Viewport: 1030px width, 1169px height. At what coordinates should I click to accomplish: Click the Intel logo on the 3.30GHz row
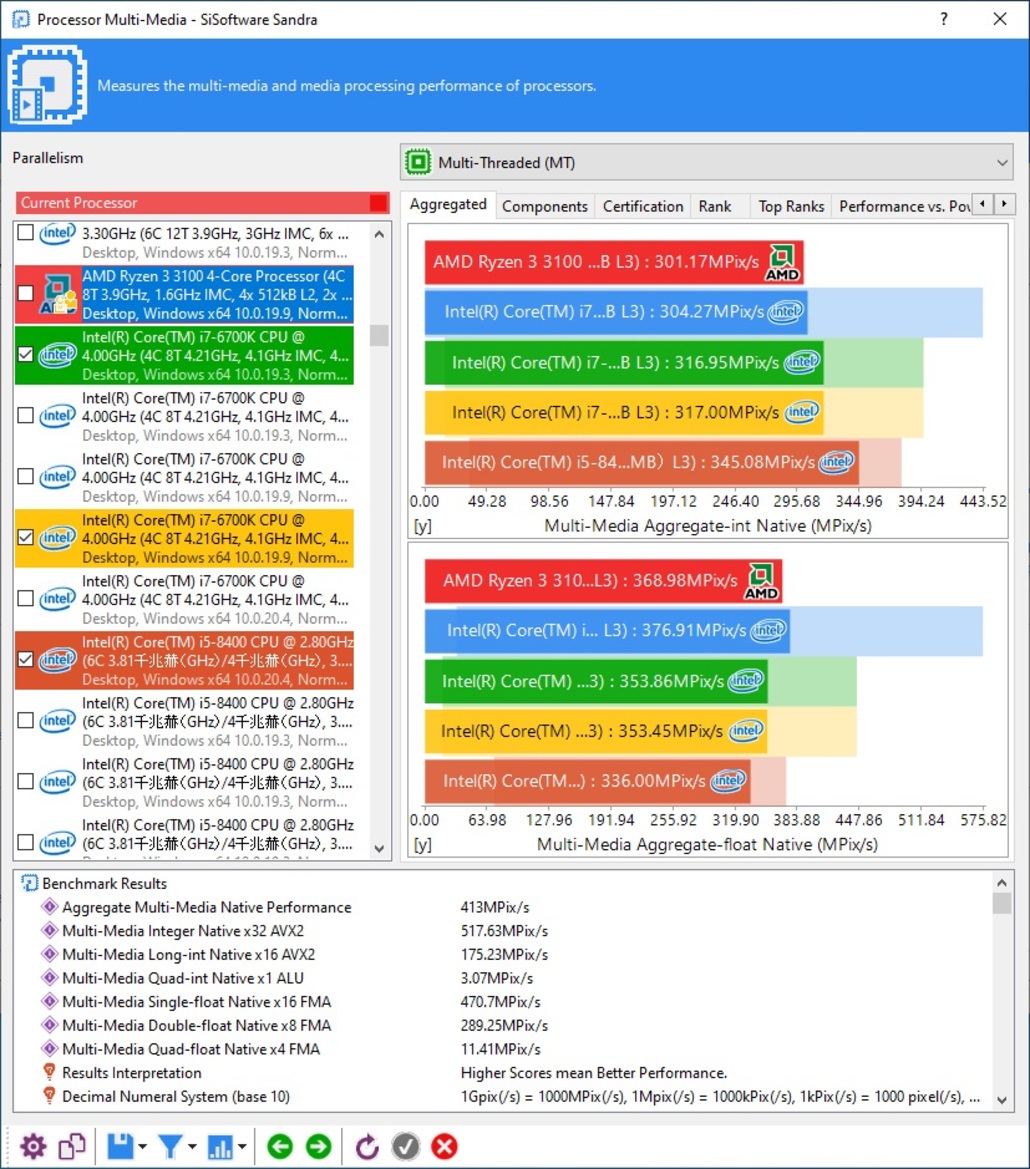(x=57, y=233)
